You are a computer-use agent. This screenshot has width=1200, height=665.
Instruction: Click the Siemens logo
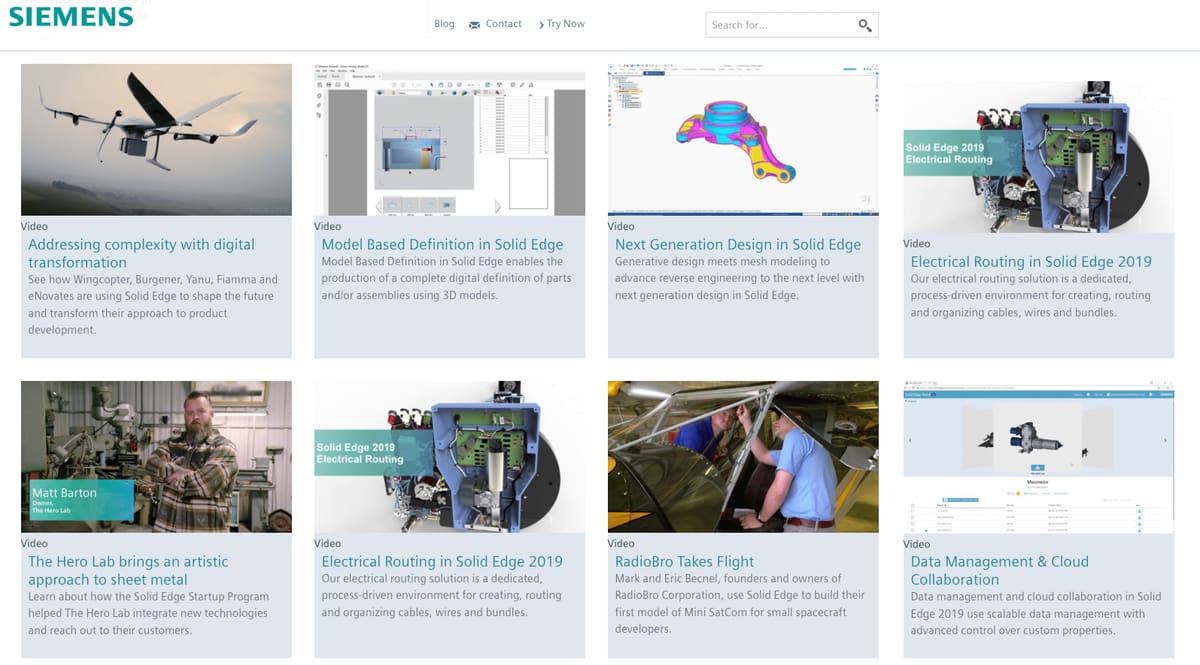(x=71, y=16)
